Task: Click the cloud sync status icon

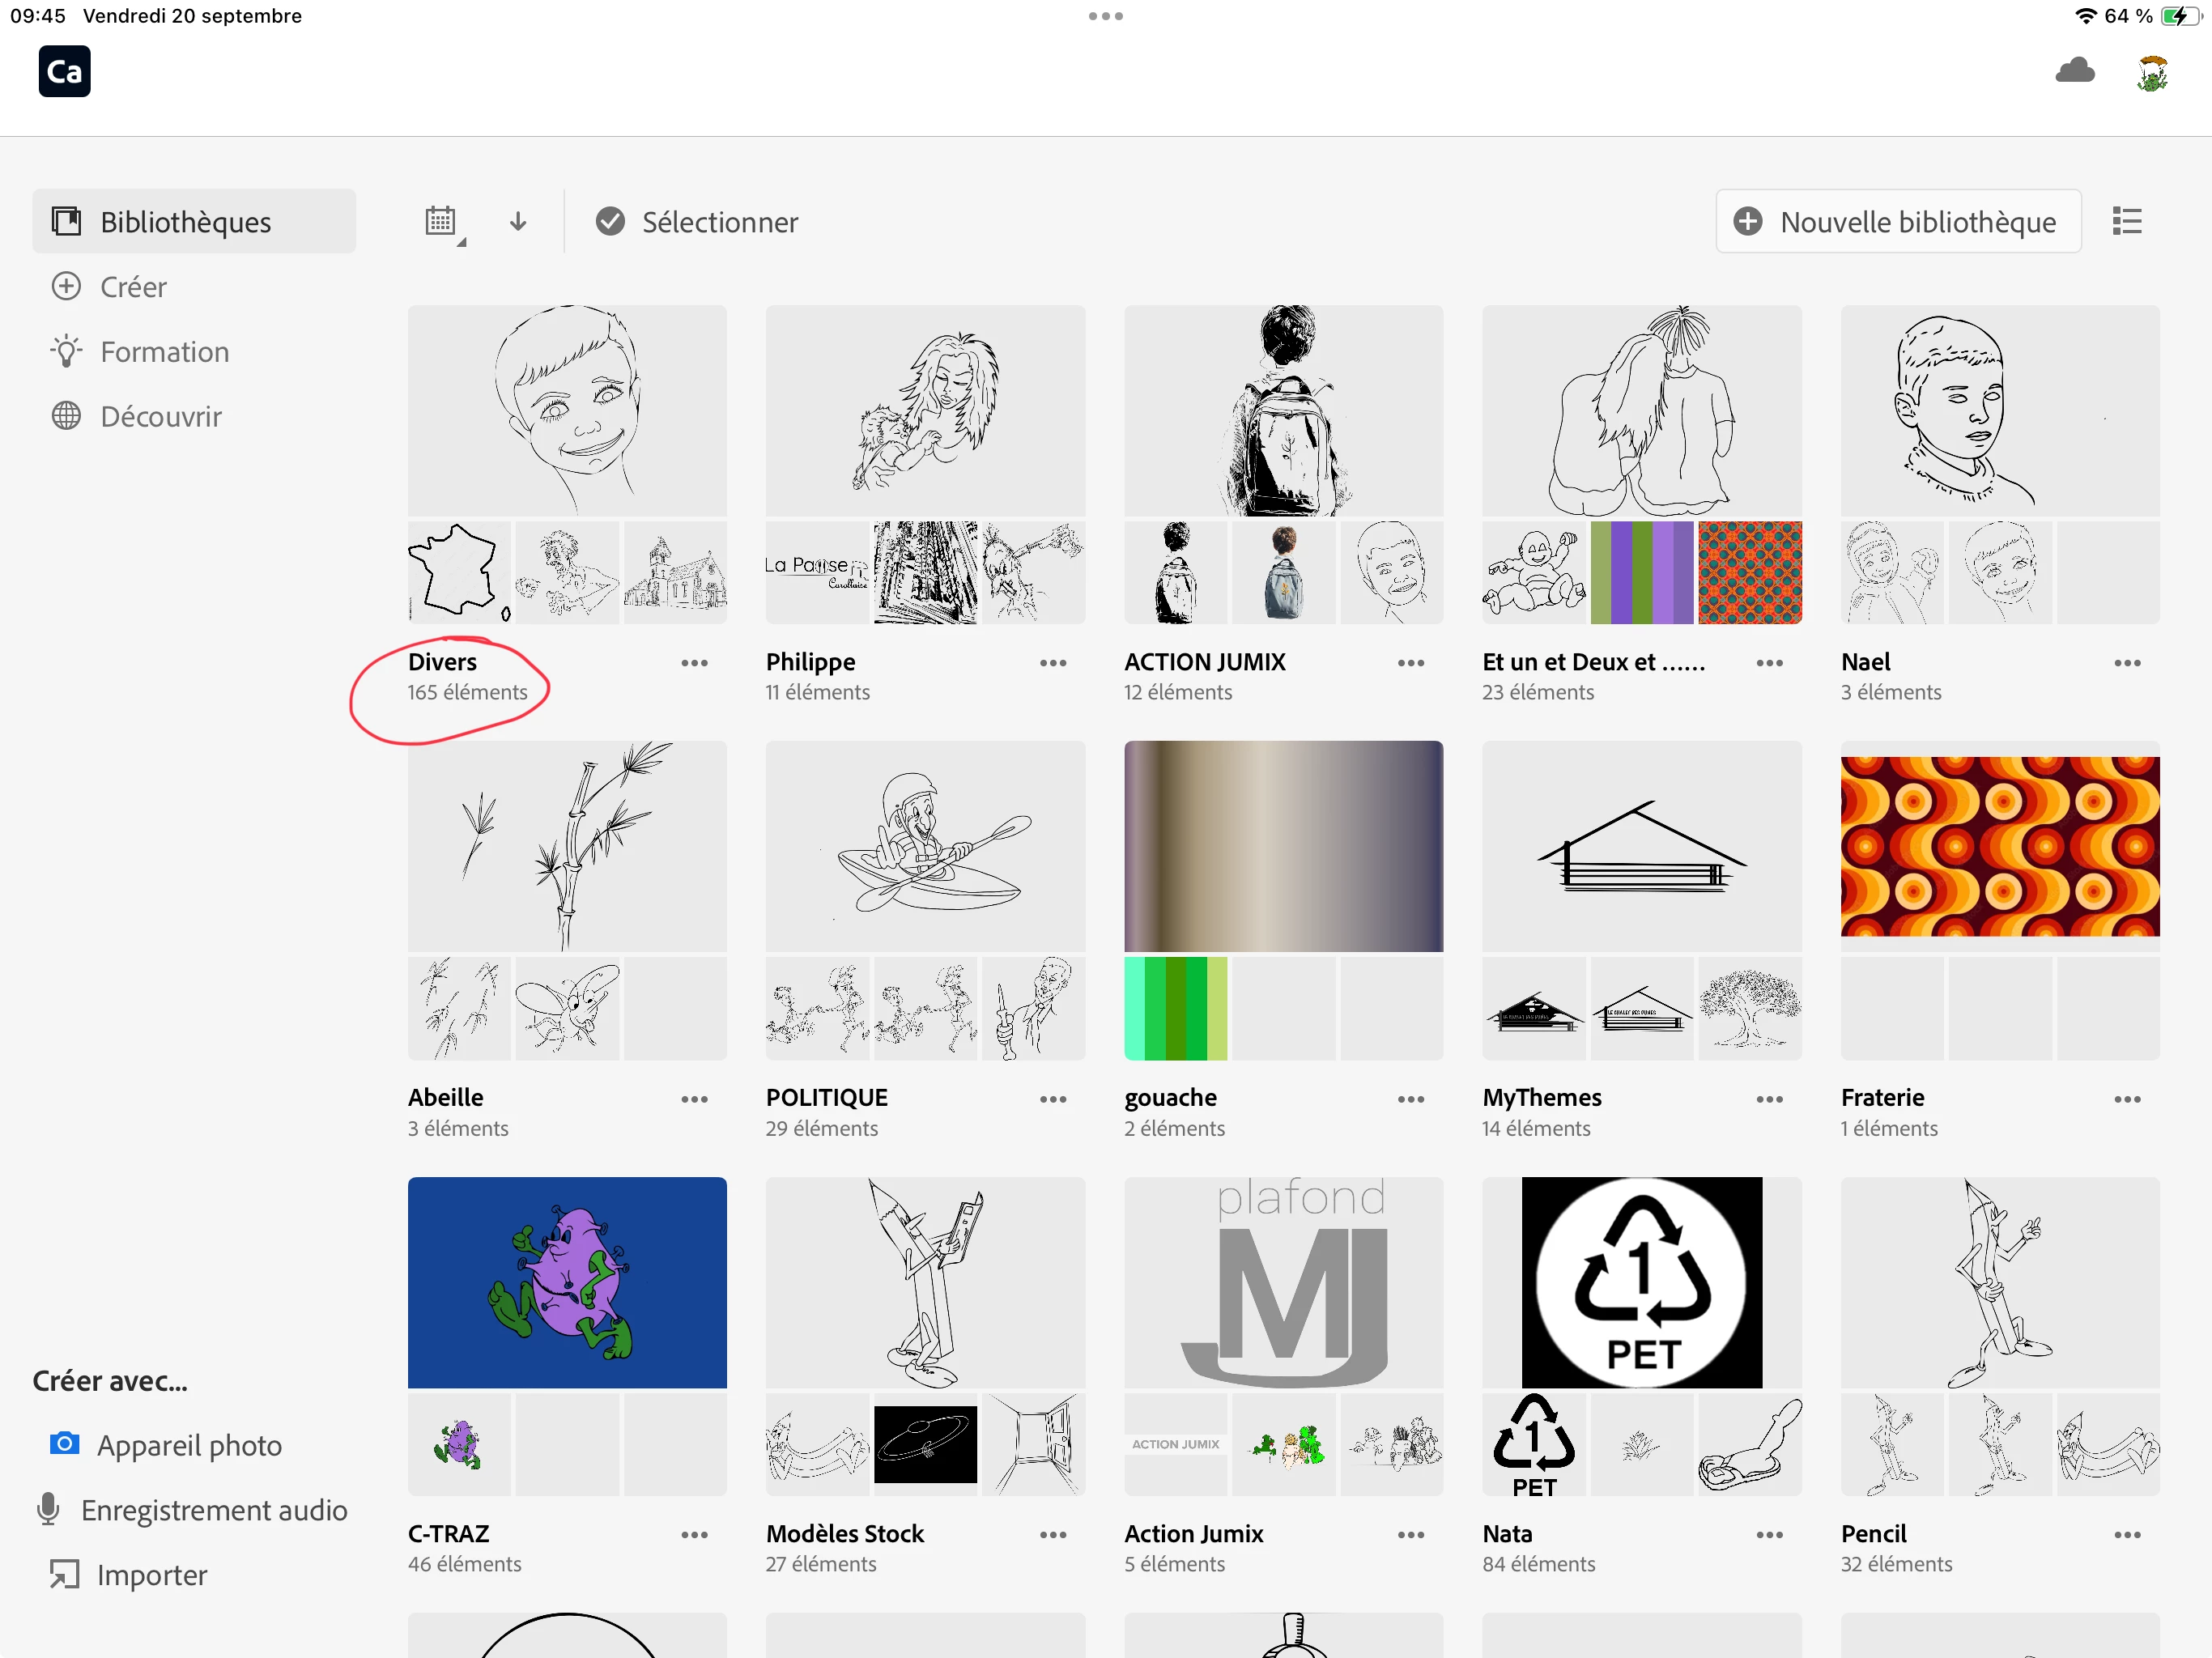Action: click(2075, 71)
